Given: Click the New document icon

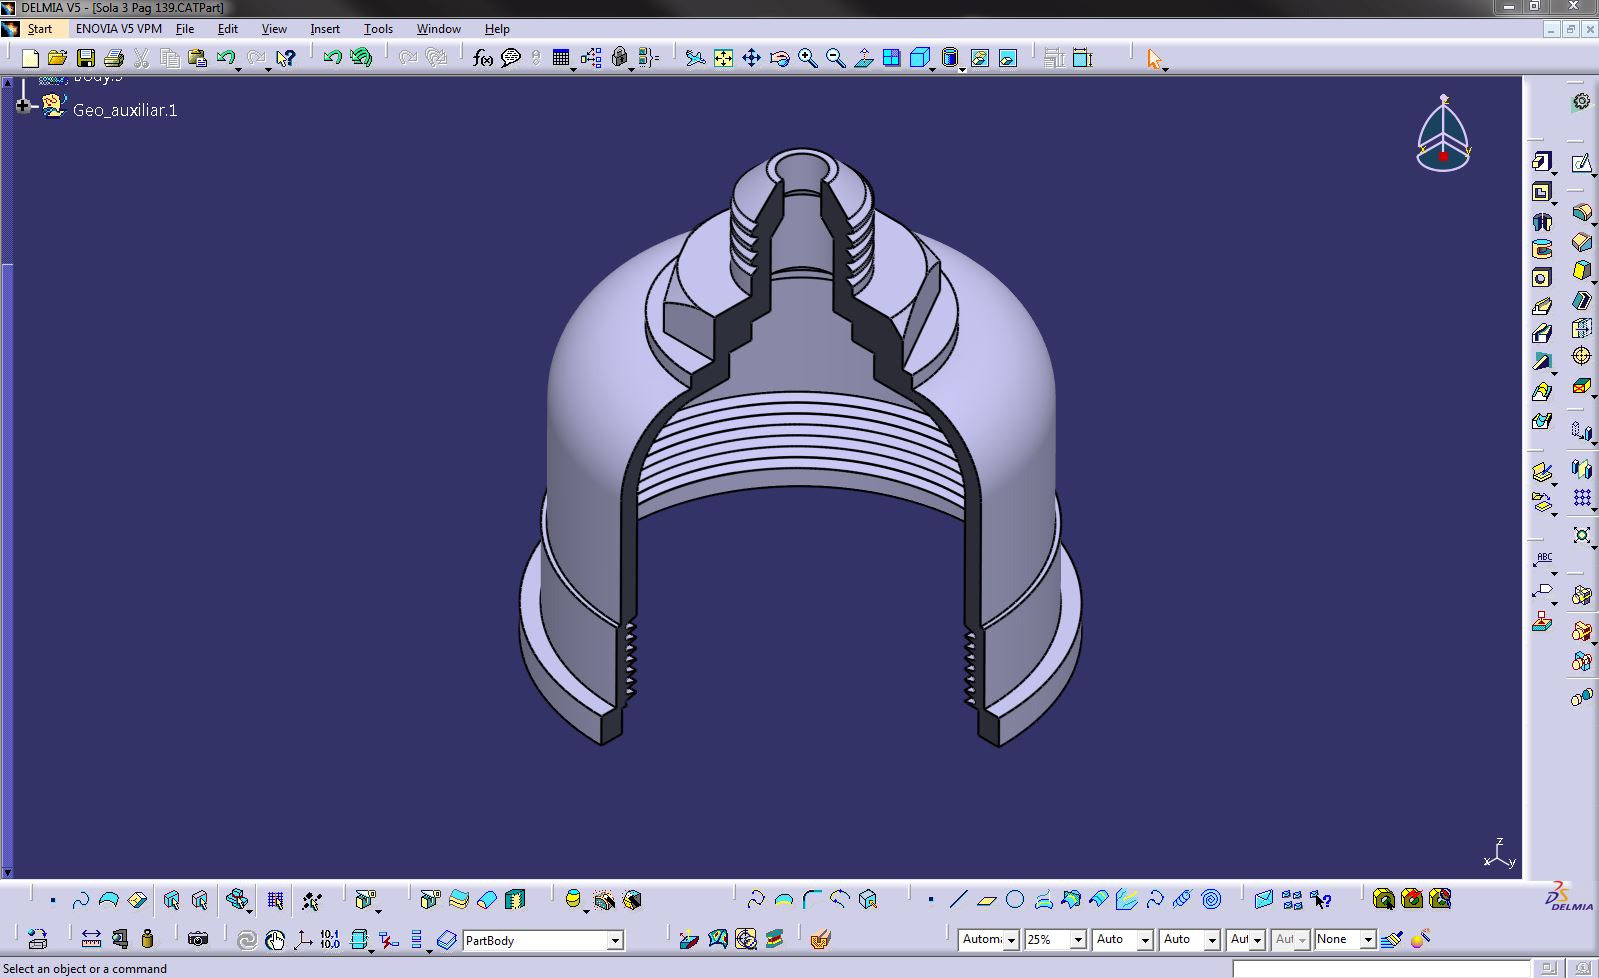Looking at the screenshot, I should click(x=30, y=59).
